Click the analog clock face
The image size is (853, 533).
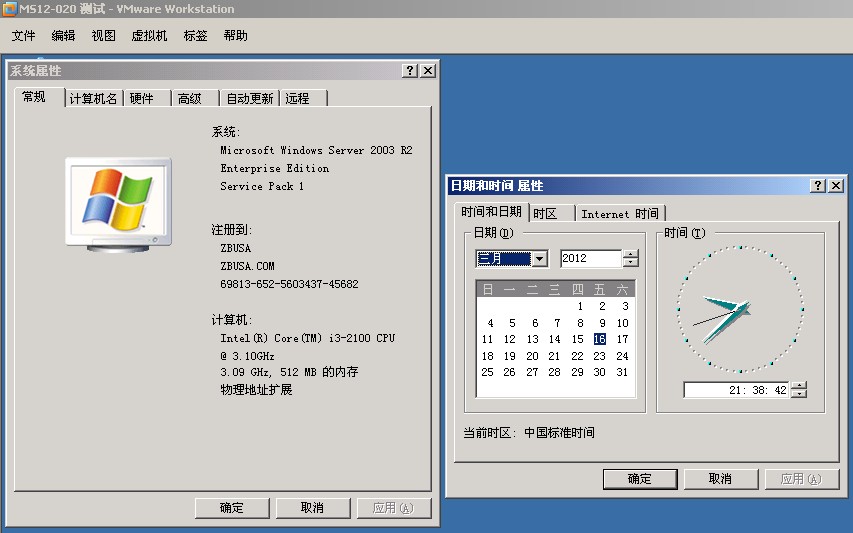tap(740, 309)
